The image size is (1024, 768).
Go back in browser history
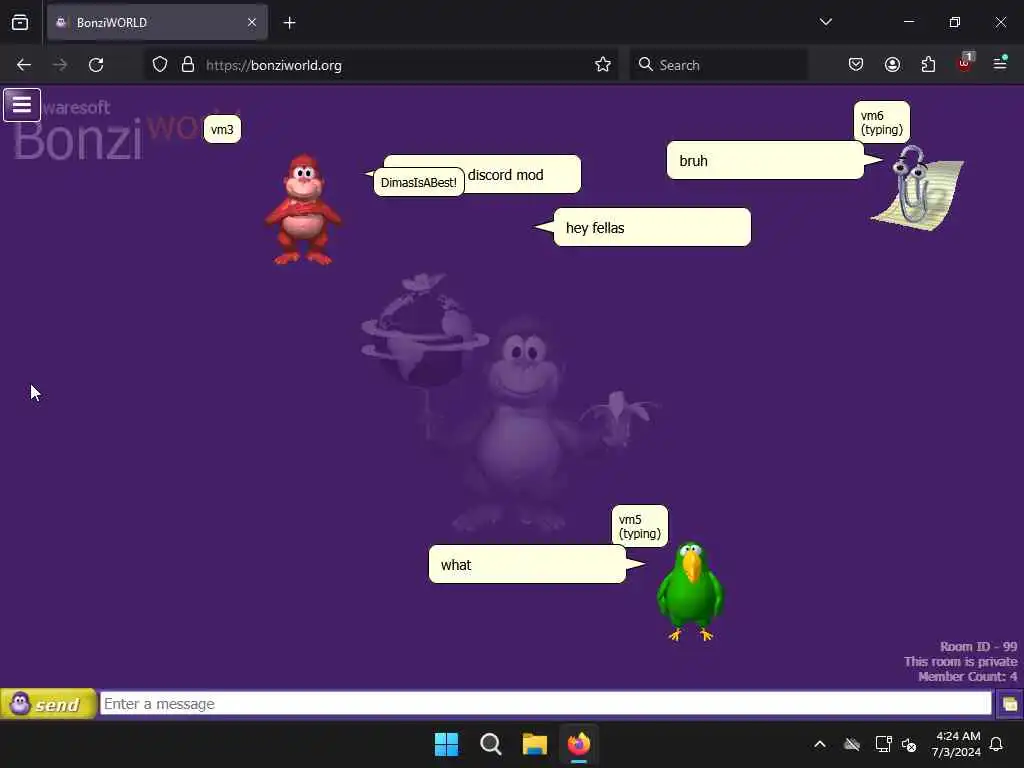(24, 65)
